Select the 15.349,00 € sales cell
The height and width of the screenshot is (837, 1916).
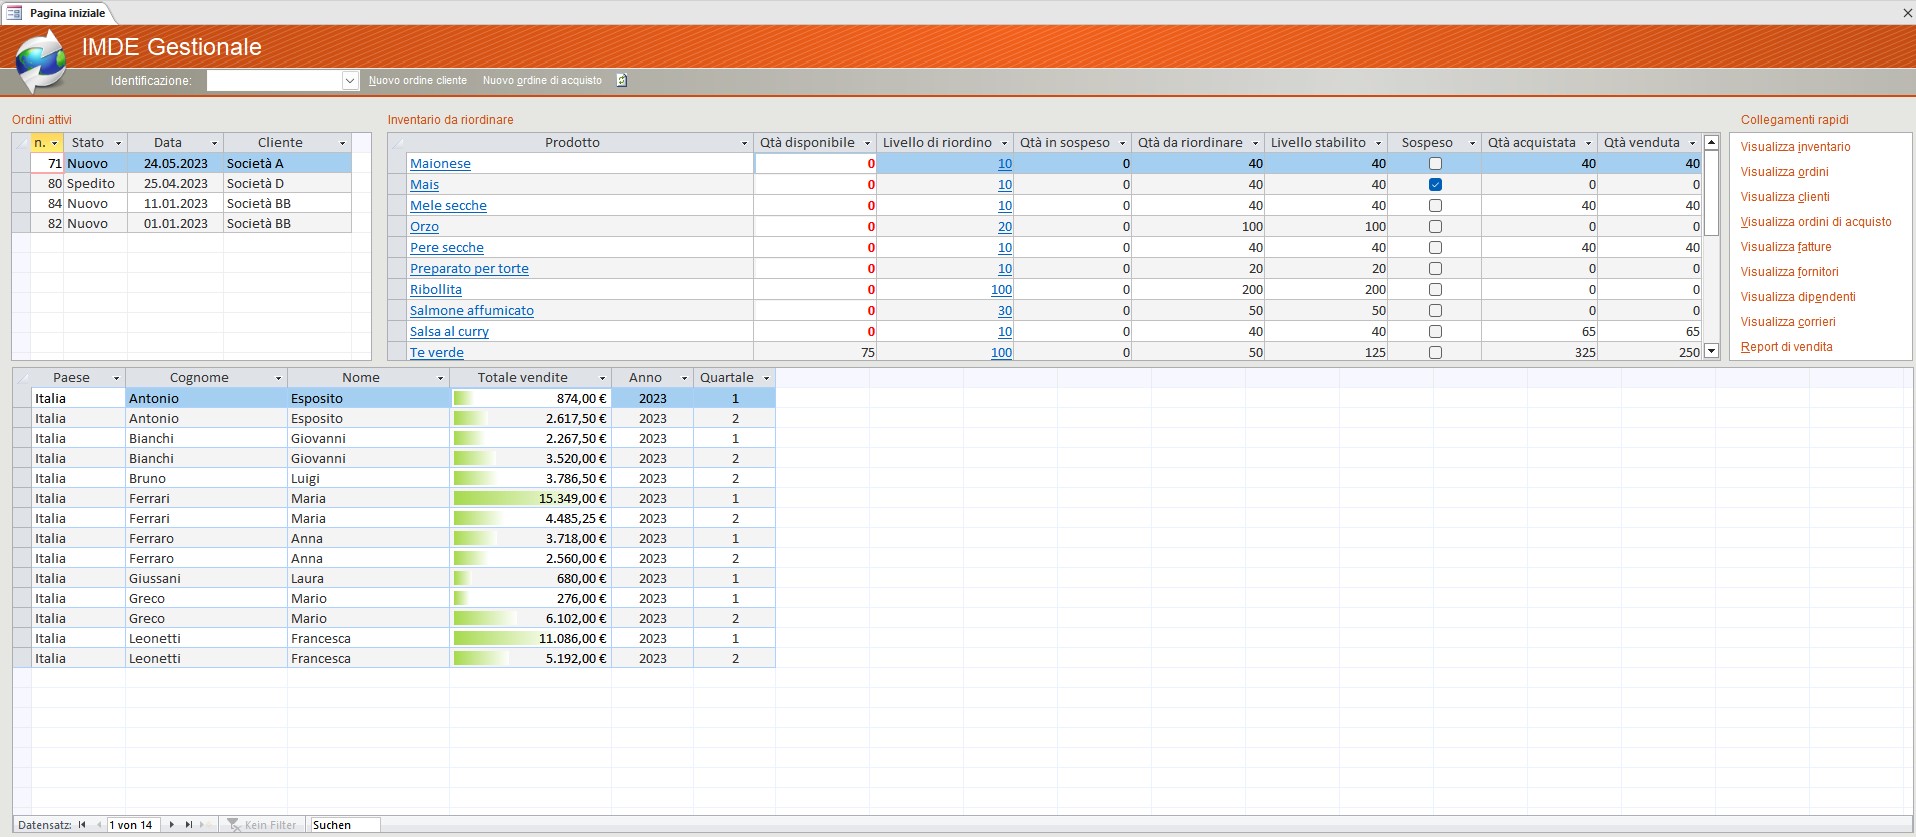(x=531, y=498)
